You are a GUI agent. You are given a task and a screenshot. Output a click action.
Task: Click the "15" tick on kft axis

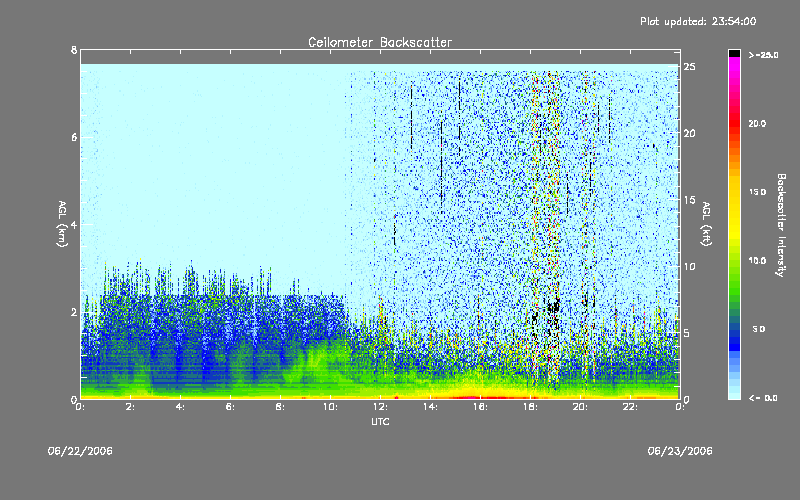(689, 200)
